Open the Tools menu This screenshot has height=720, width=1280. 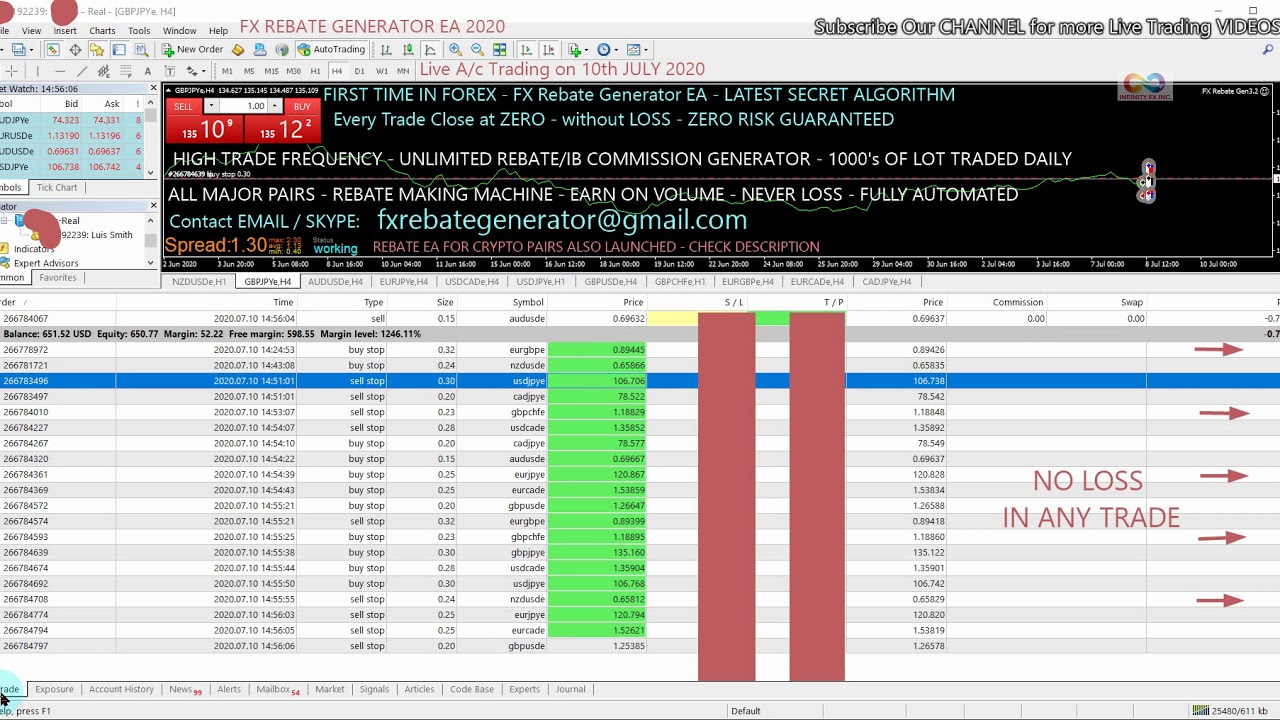point(139,31)
